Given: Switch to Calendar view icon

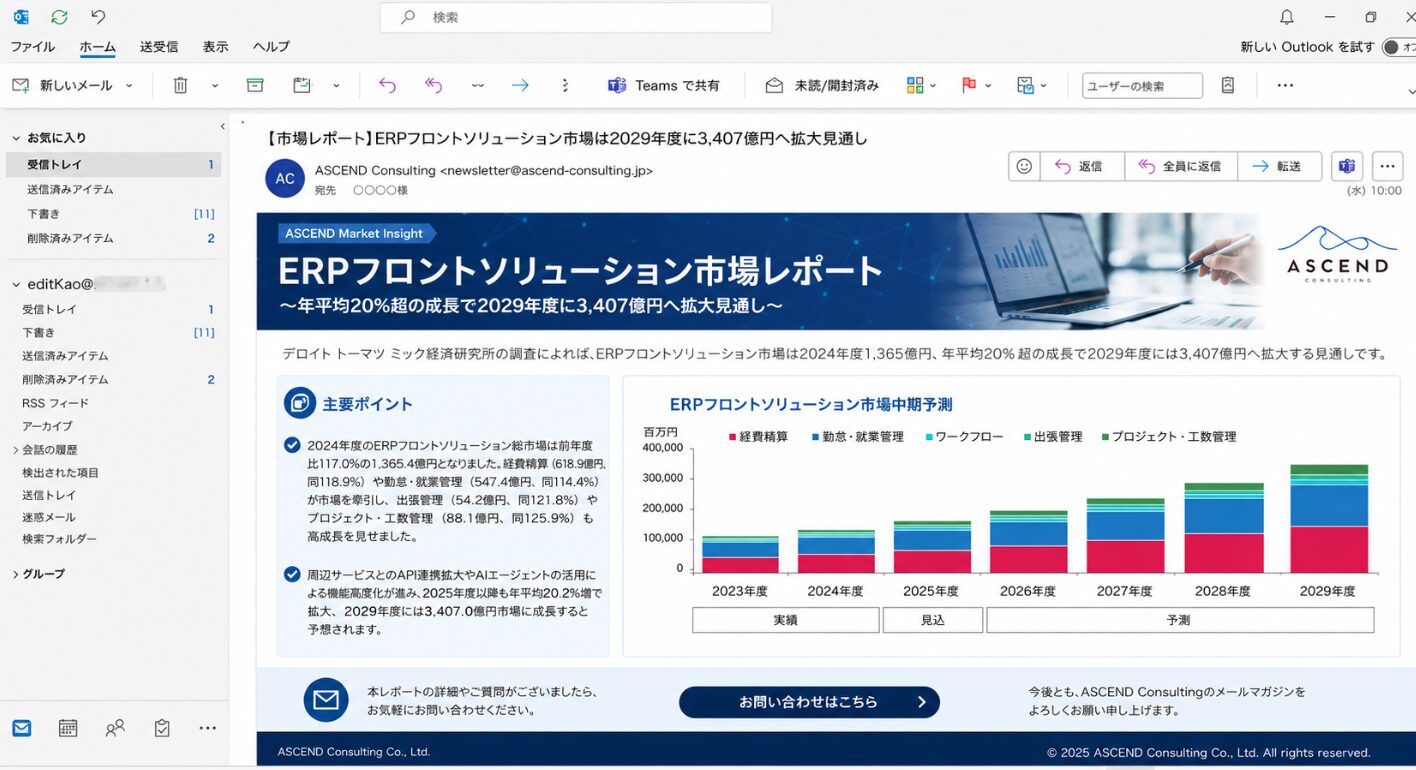Looking at the screenshot, I should point(68,728).
